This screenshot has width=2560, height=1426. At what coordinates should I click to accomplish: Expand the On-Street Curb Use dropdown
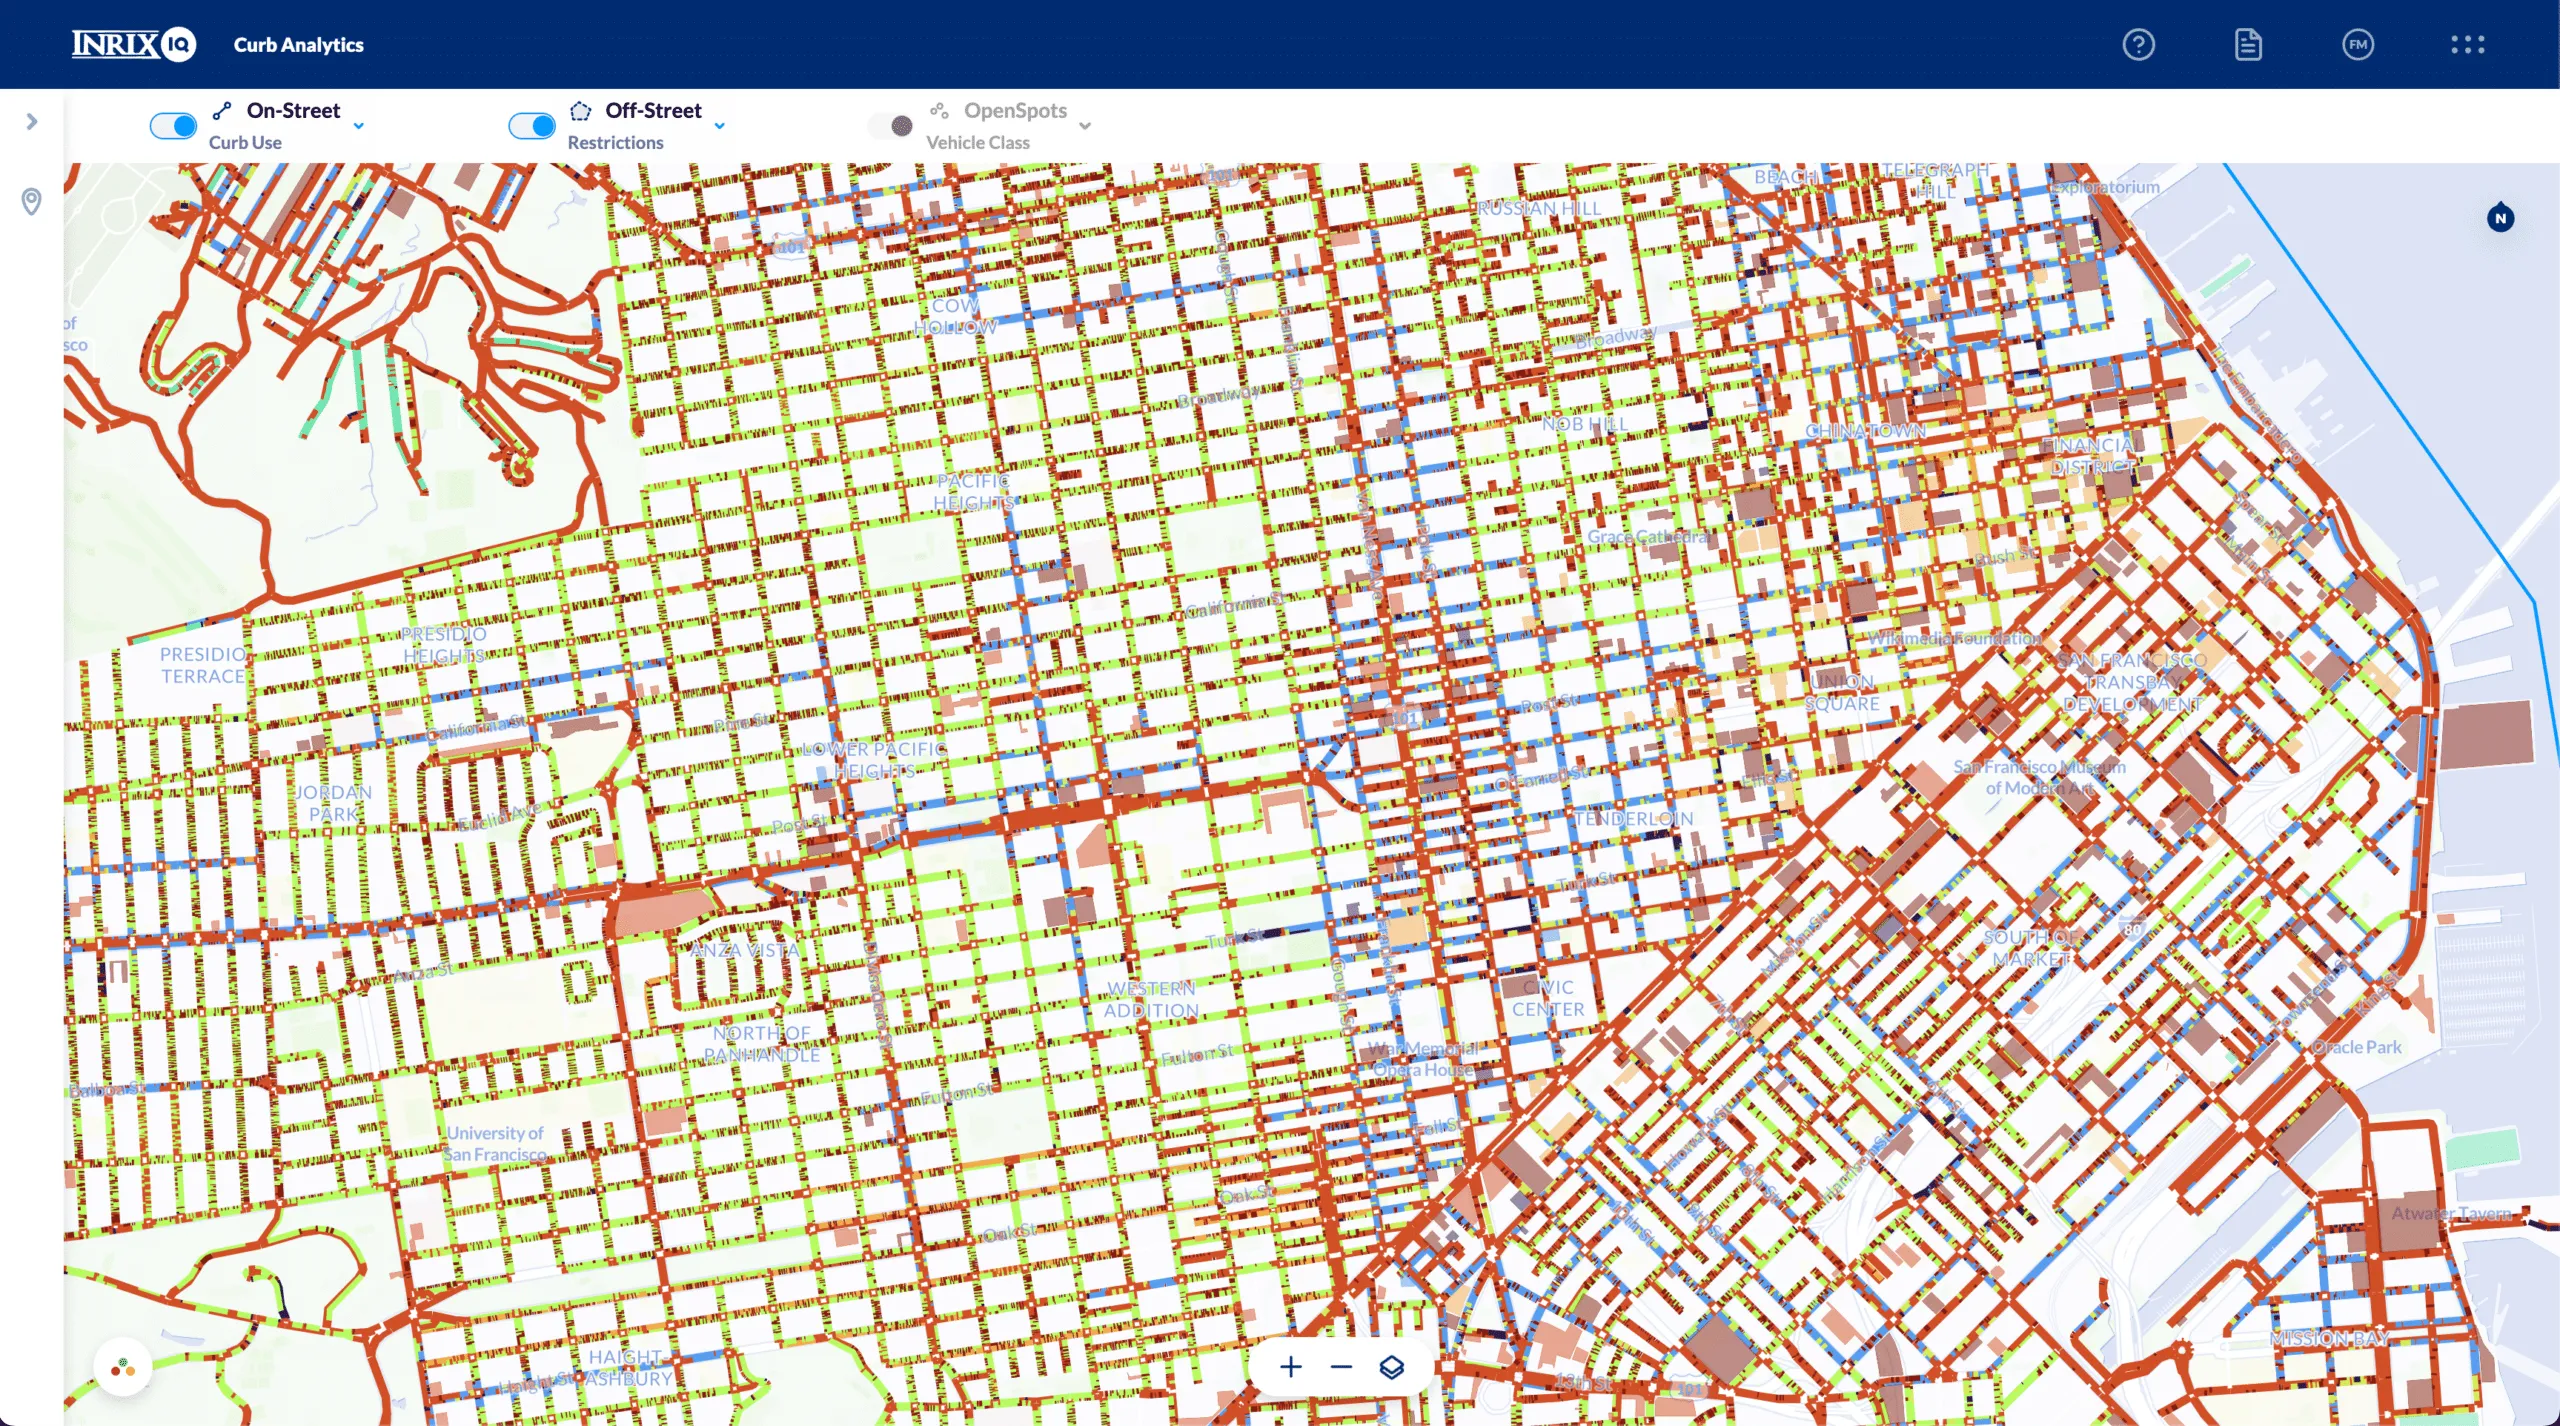359,126
